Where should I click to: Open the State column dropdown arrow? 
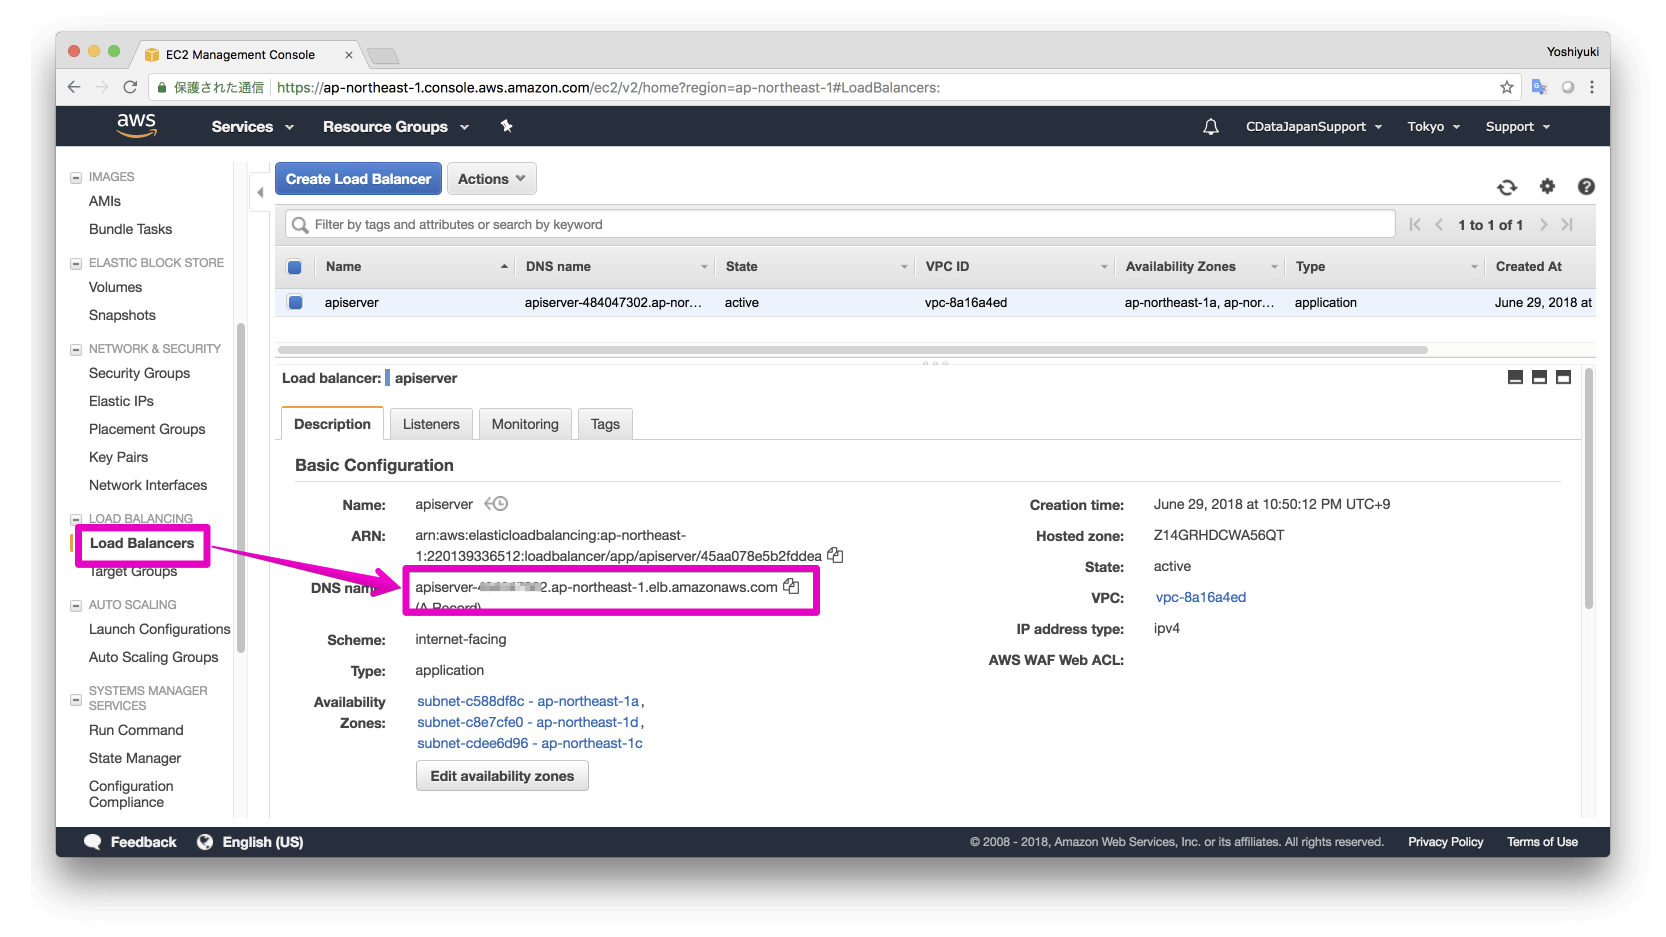point(904,267)
